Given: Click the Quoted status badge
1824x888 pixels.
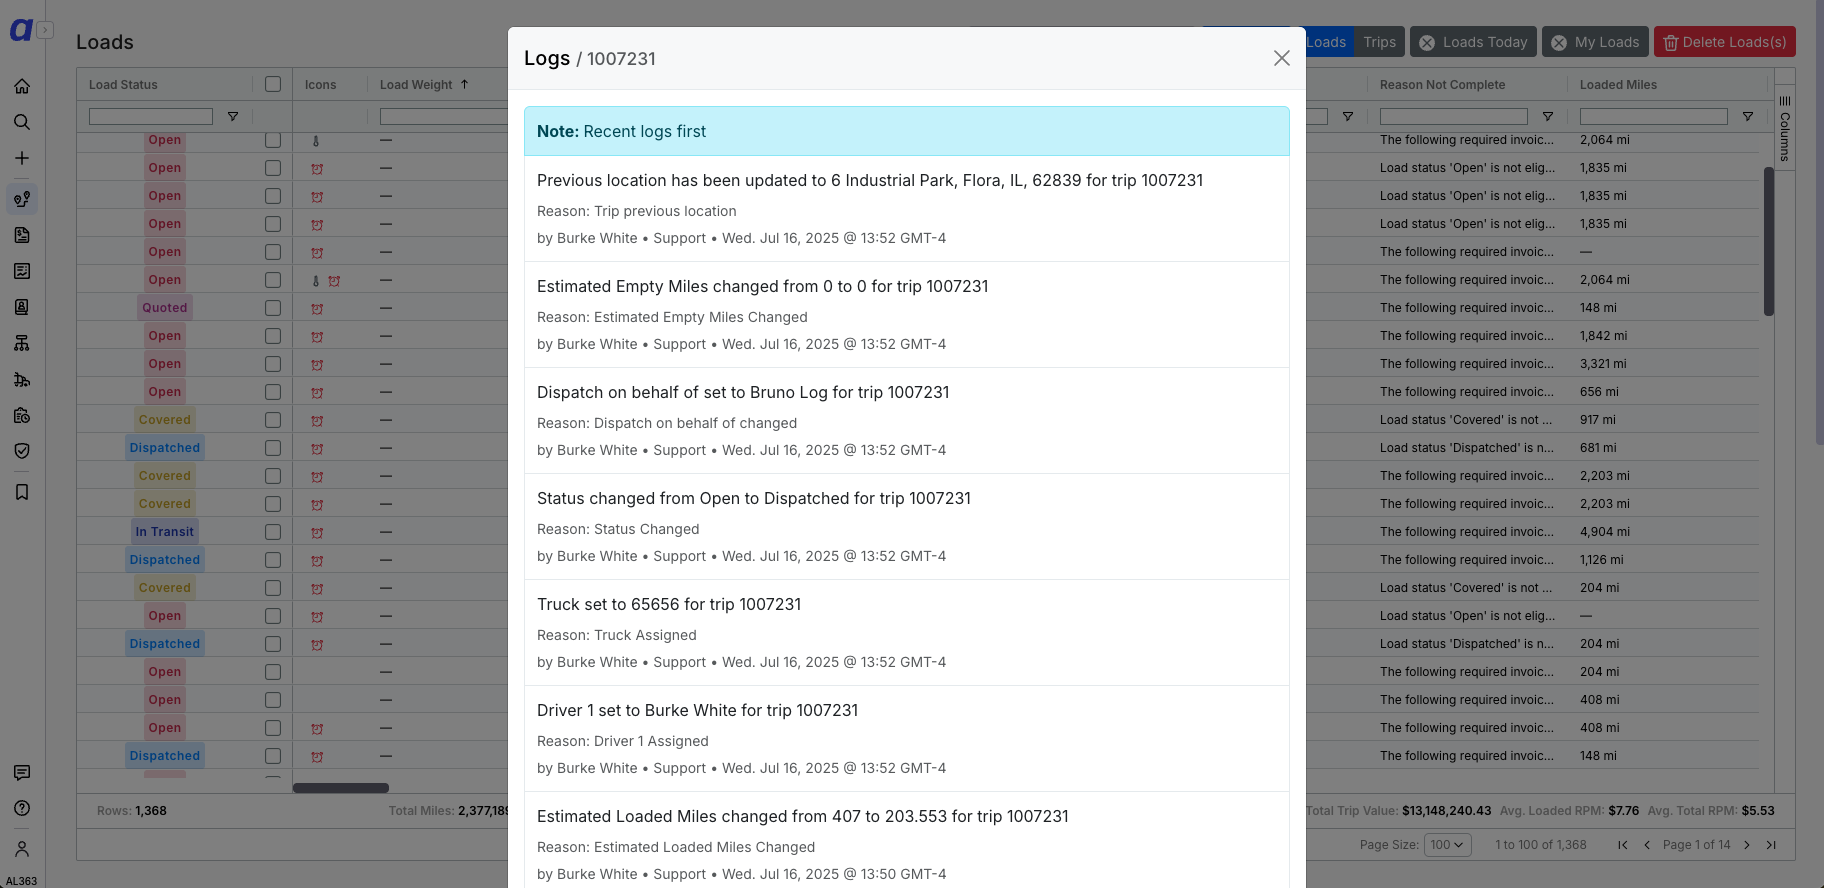Looking at the screenshot, I should click(x=165, y=308).
